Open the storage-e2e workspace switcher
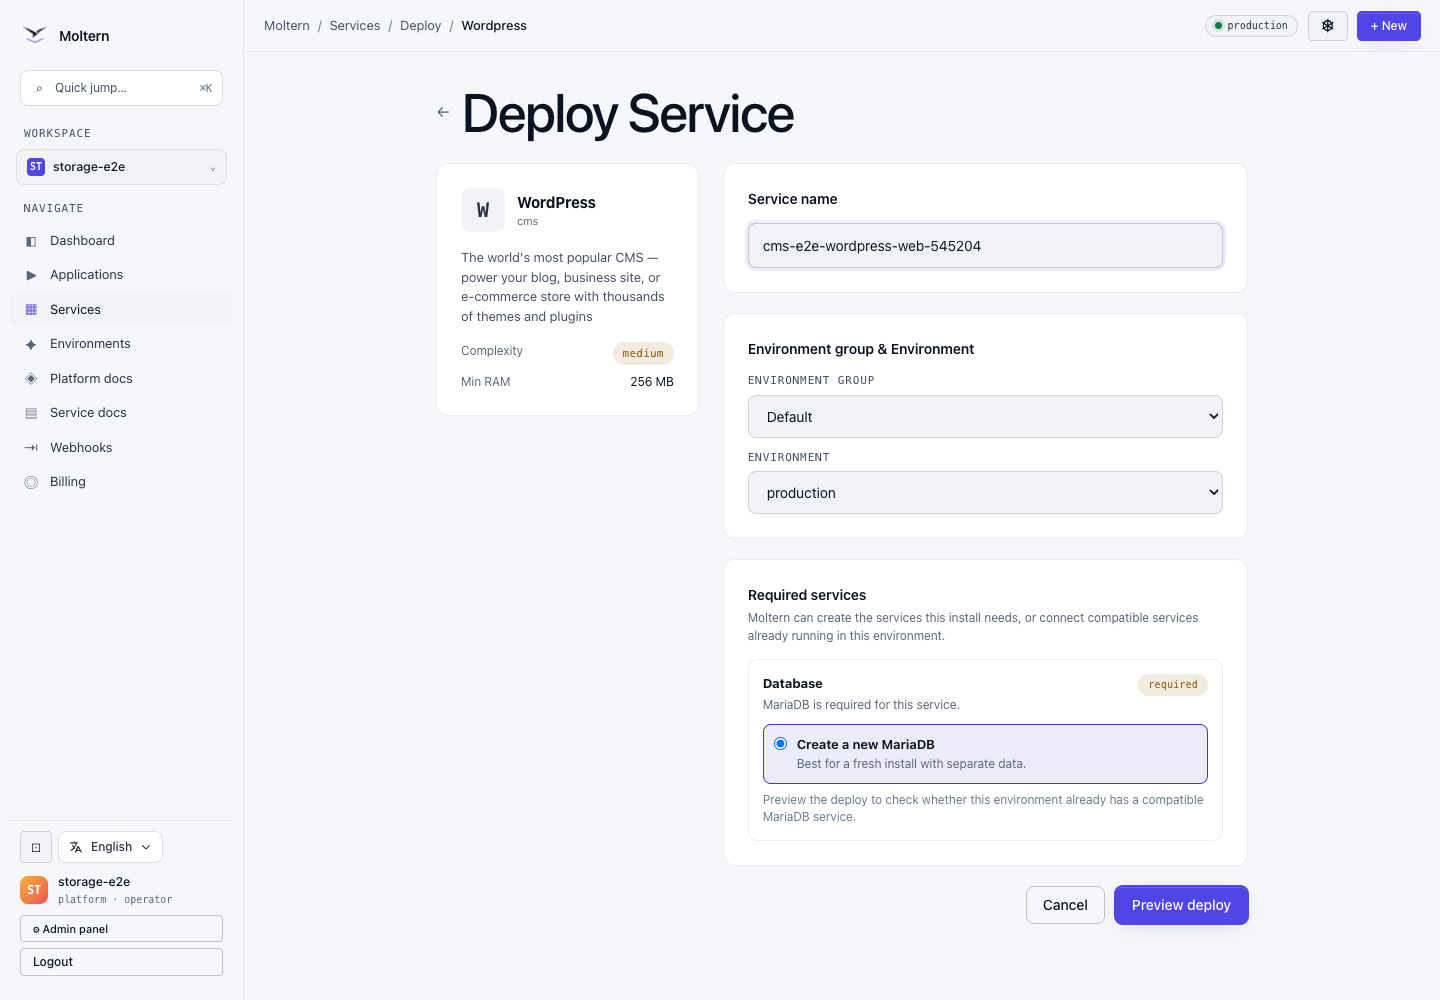This screenshot has height=1000, width=1440. (x=121, y=167)
